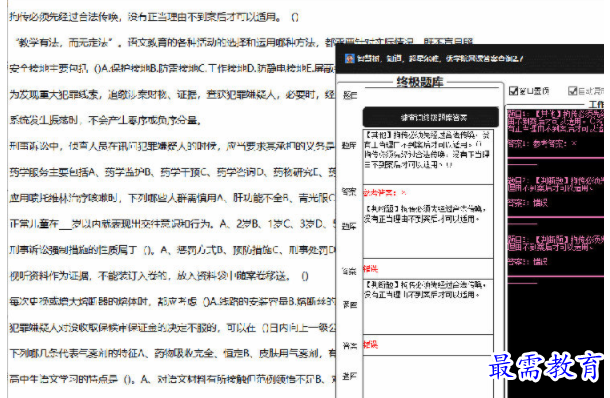
Task: Click 答案1: 参考答案: × in the black log
Action: 542,144
